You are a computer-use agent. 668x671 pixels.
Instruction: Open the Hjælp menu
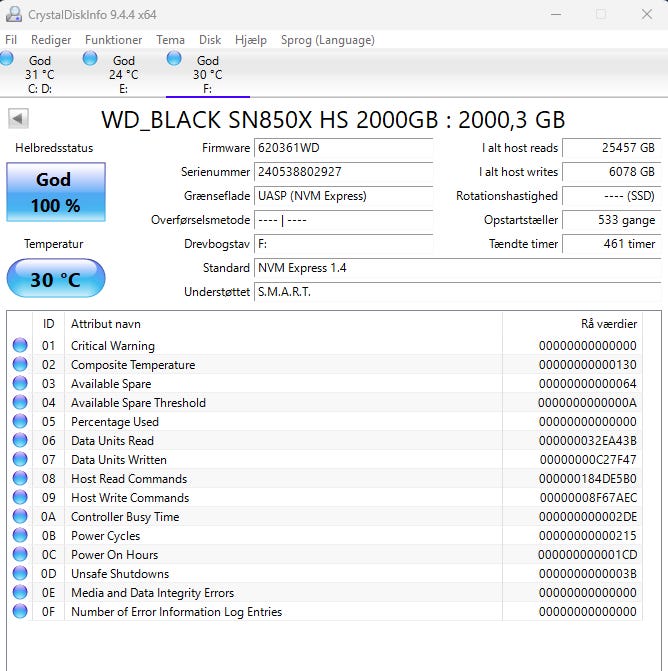[x=251, y=40]
